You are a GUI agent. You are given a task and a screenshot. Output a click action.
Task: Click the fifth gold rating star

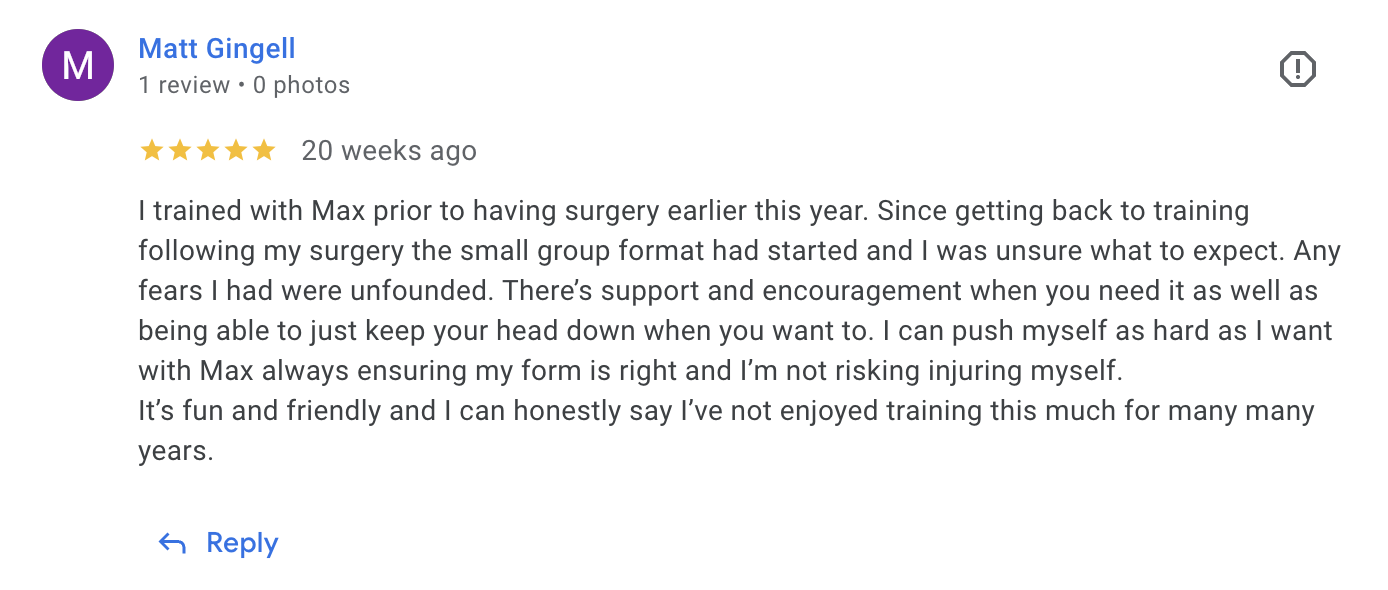coord(264,151)
